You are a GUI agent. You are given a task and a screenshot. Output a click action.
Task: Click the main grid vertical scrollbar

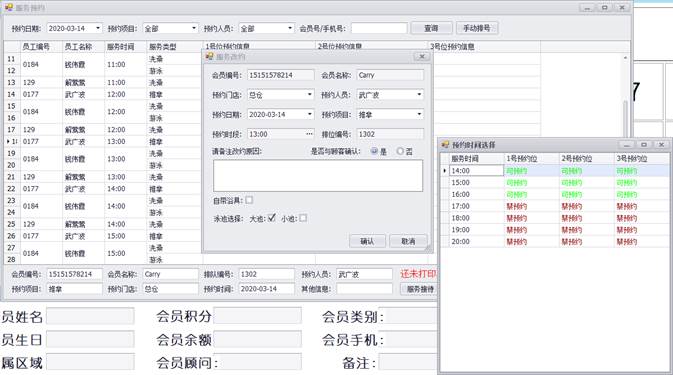tap(625, 158)
